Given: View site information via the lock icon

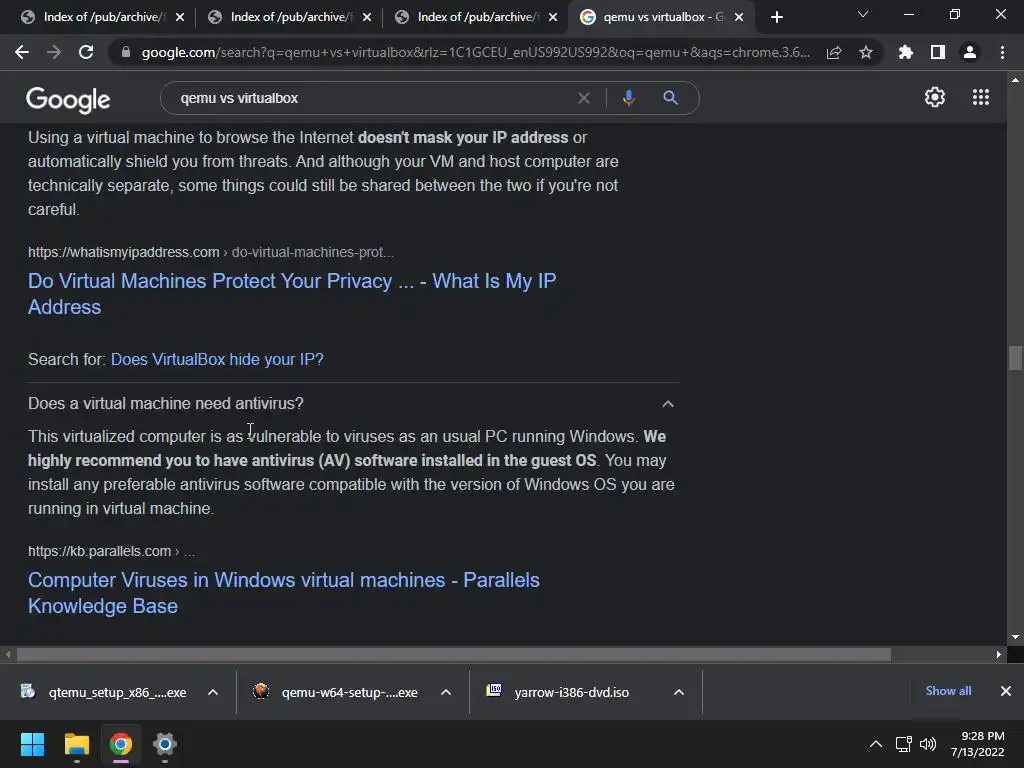Looking at the screenshot, I should click(x=126, y=52).
